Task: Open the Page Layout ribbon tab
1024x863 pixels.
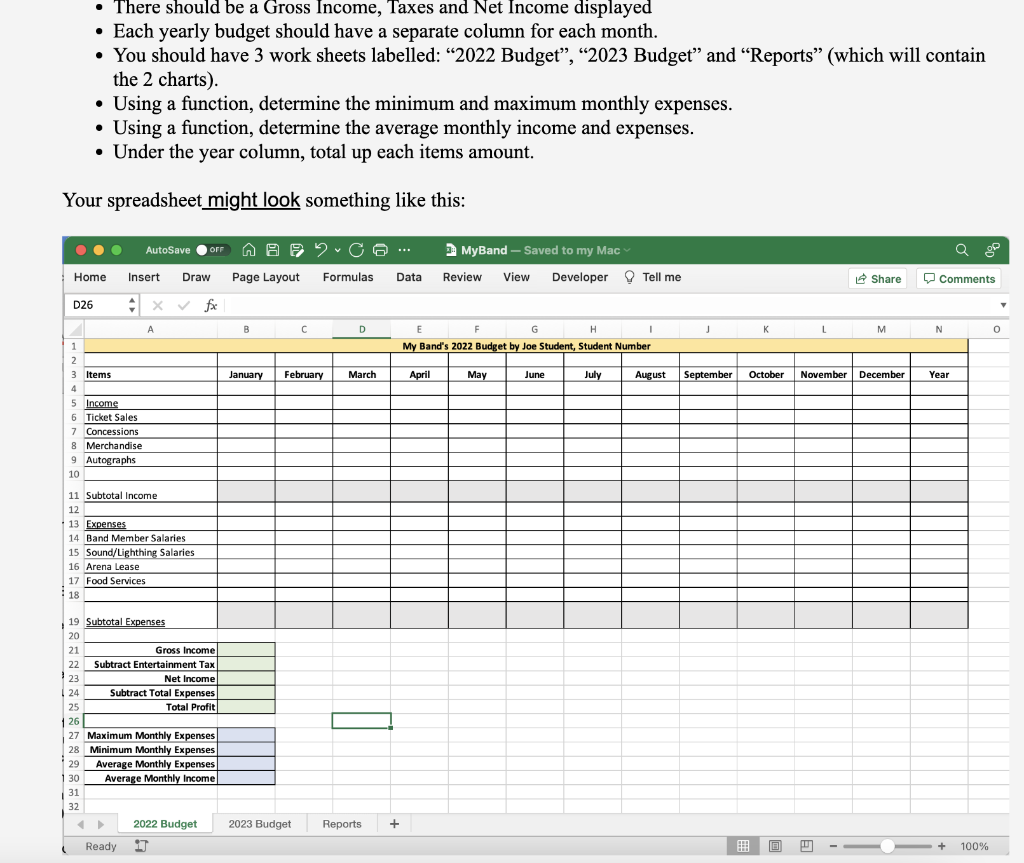Action: (x=266, y=278)
